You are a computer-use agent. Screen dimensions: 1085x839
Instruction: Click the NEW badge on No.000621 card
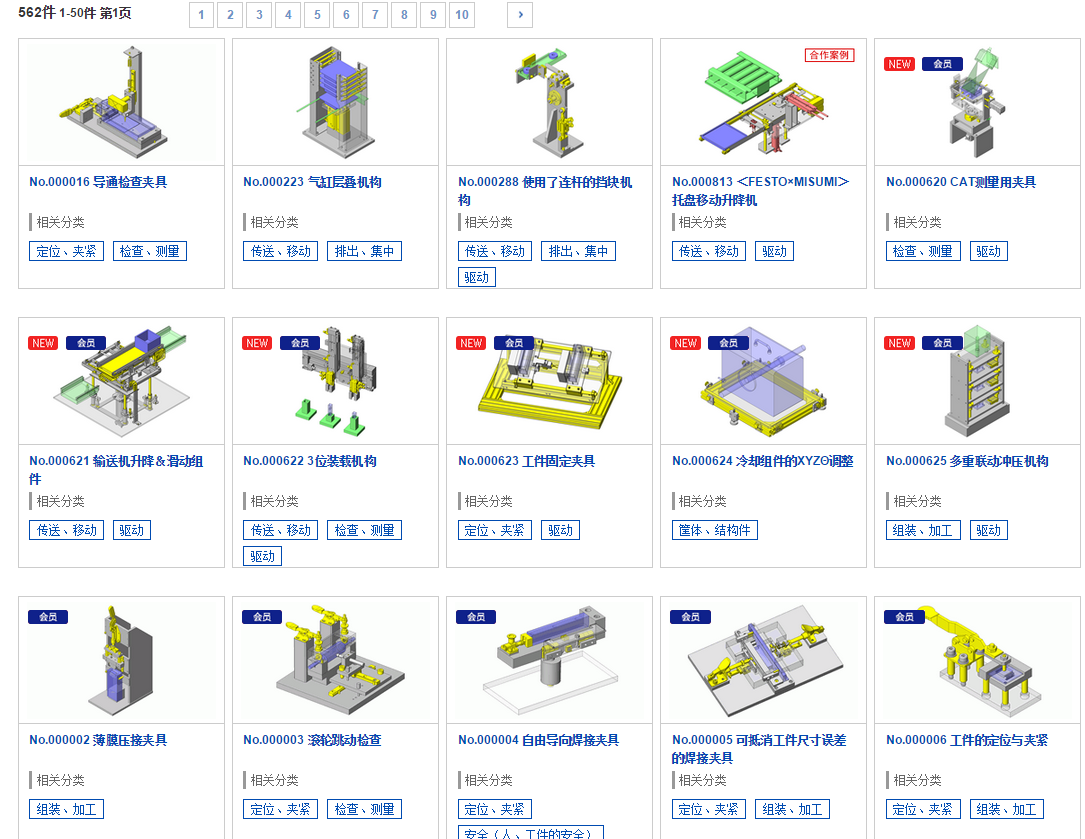(44, 343)
